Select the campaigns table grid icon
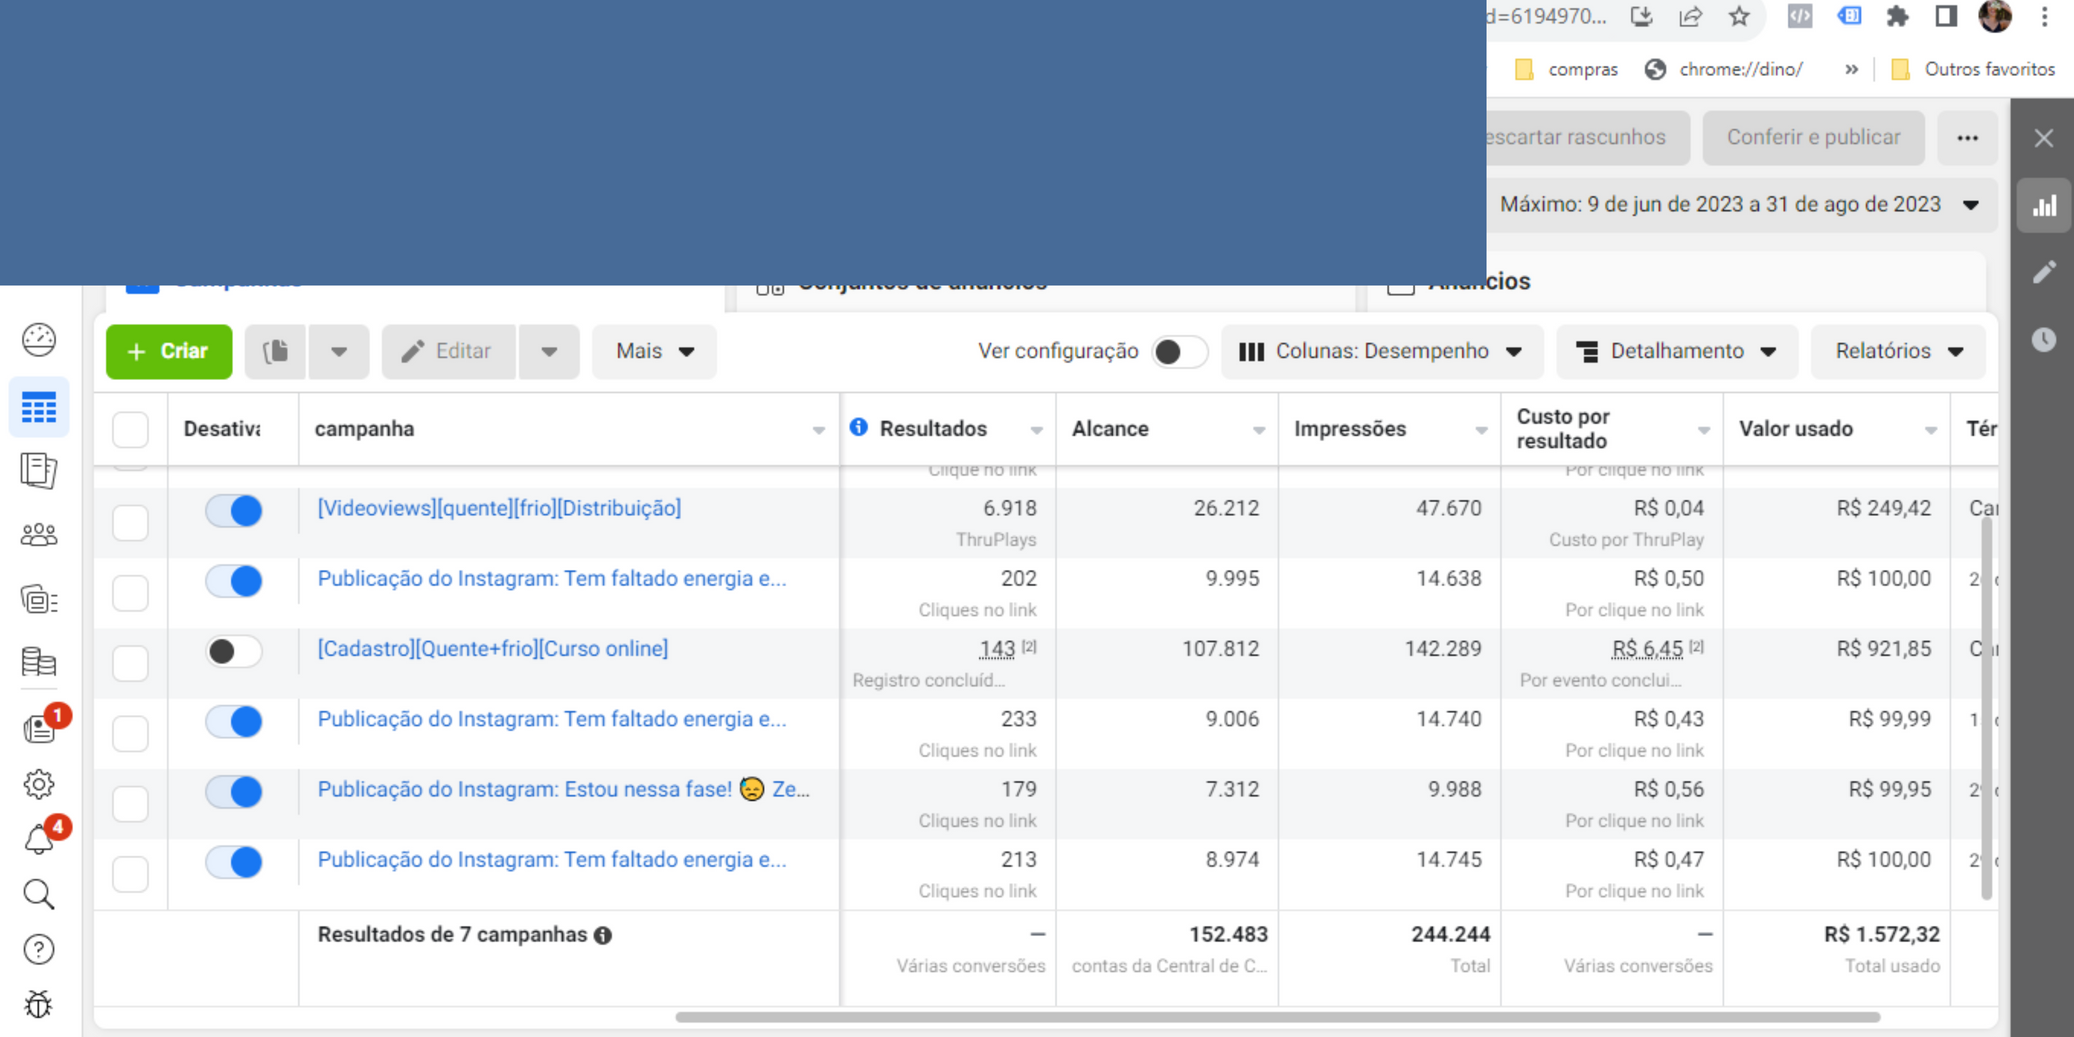The image size is (2074, 1037). click(39, 408)
